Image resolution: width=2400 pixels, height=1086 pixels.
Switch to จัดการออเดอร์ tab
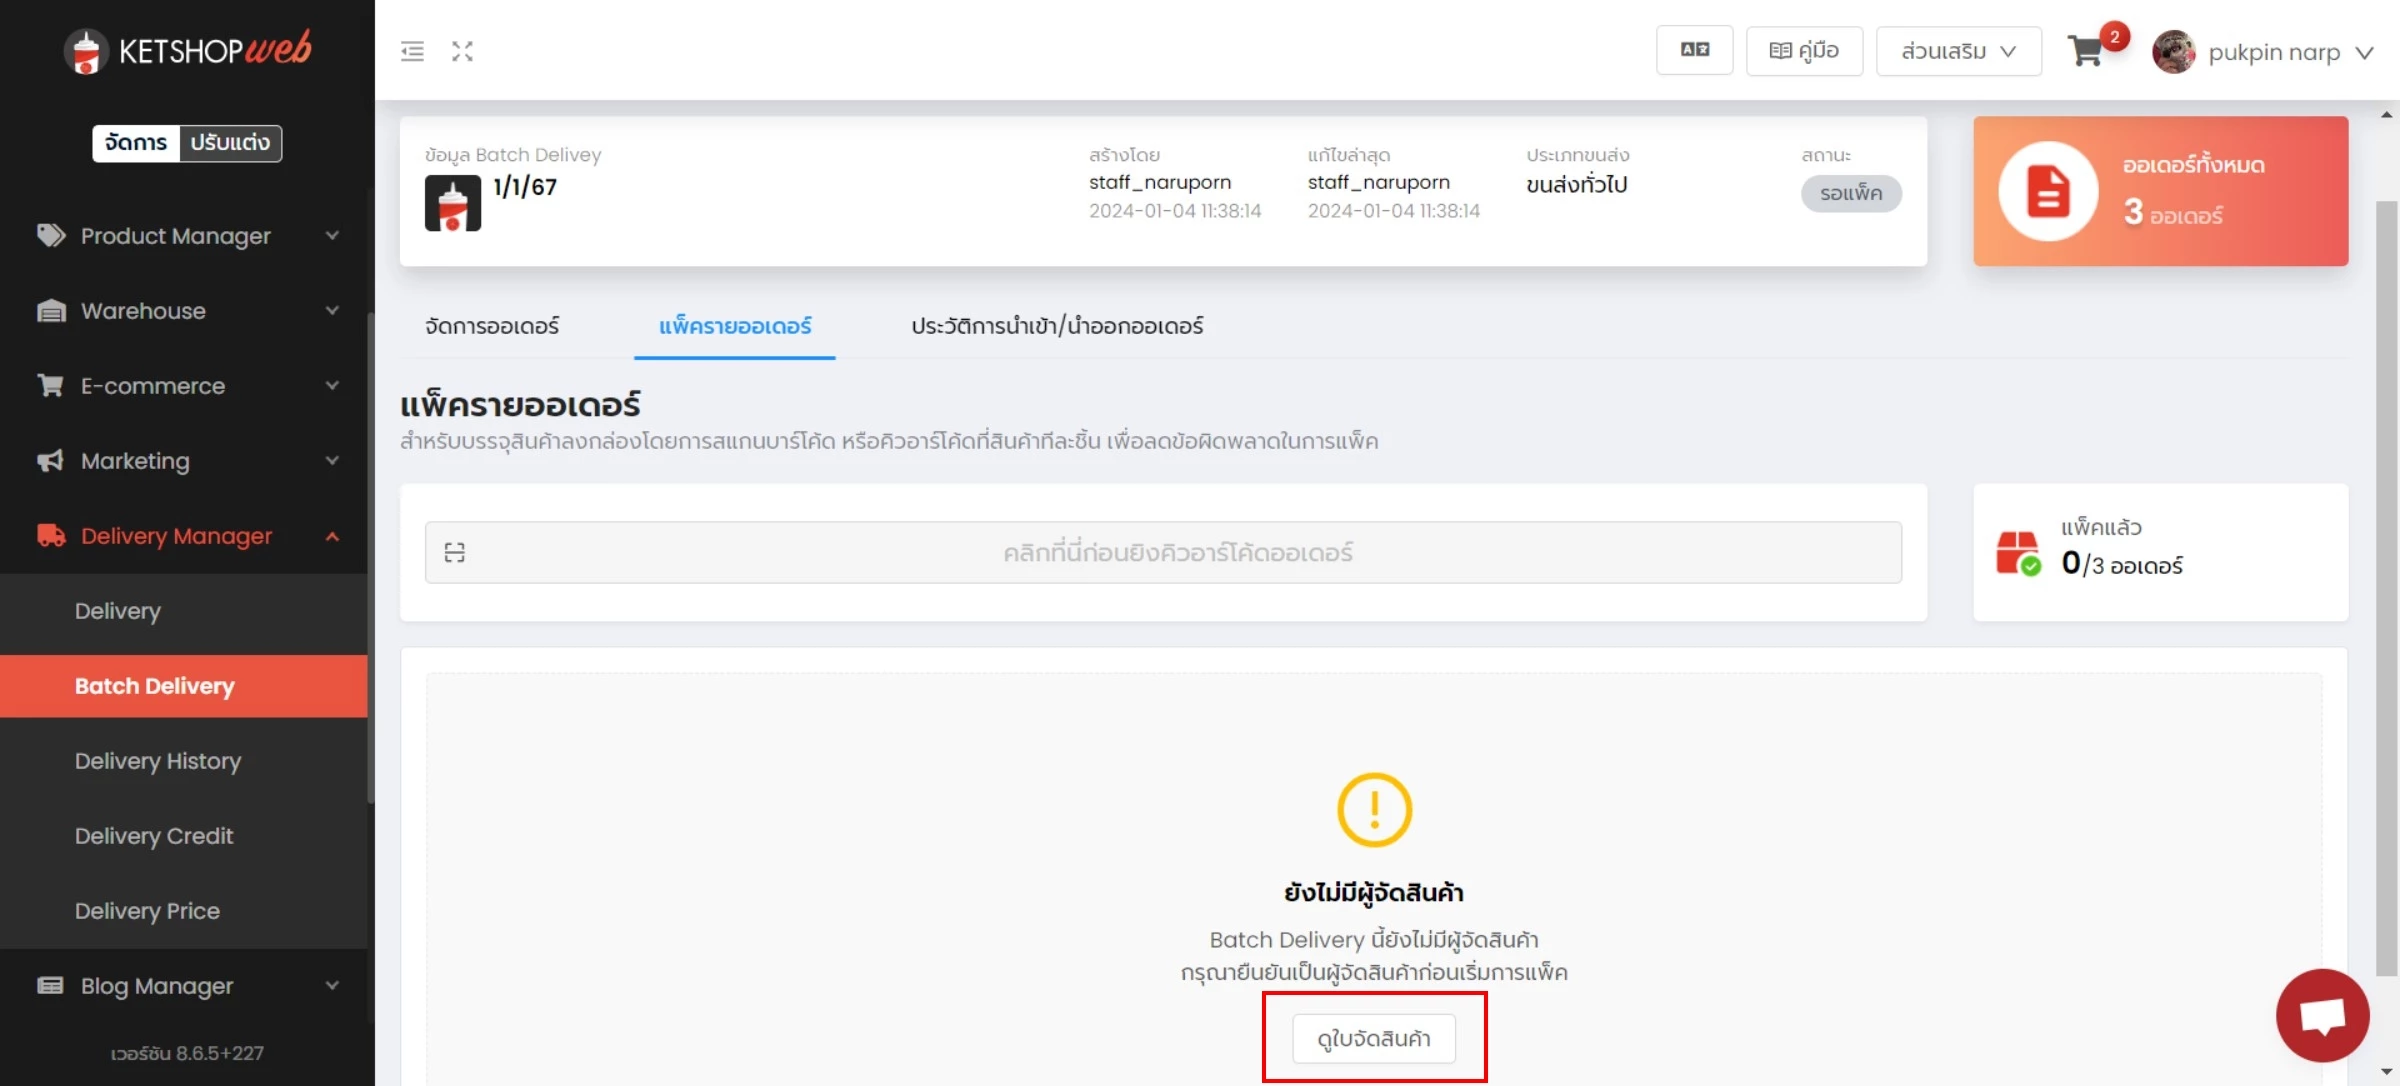492,326
